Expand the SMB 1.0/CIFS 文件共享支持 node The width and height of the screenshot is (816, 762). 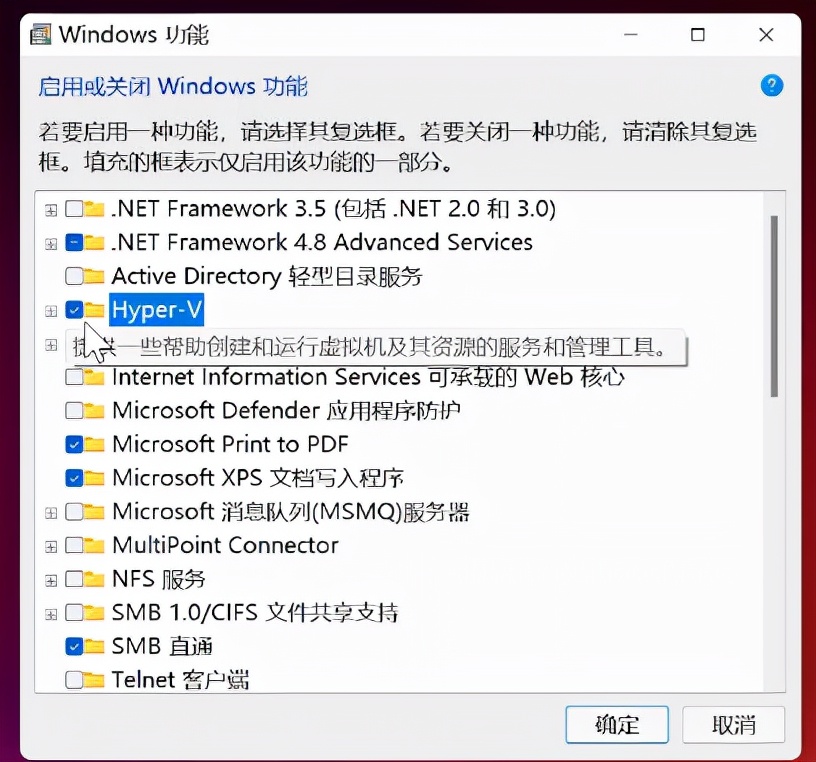(x=51, y=613)
